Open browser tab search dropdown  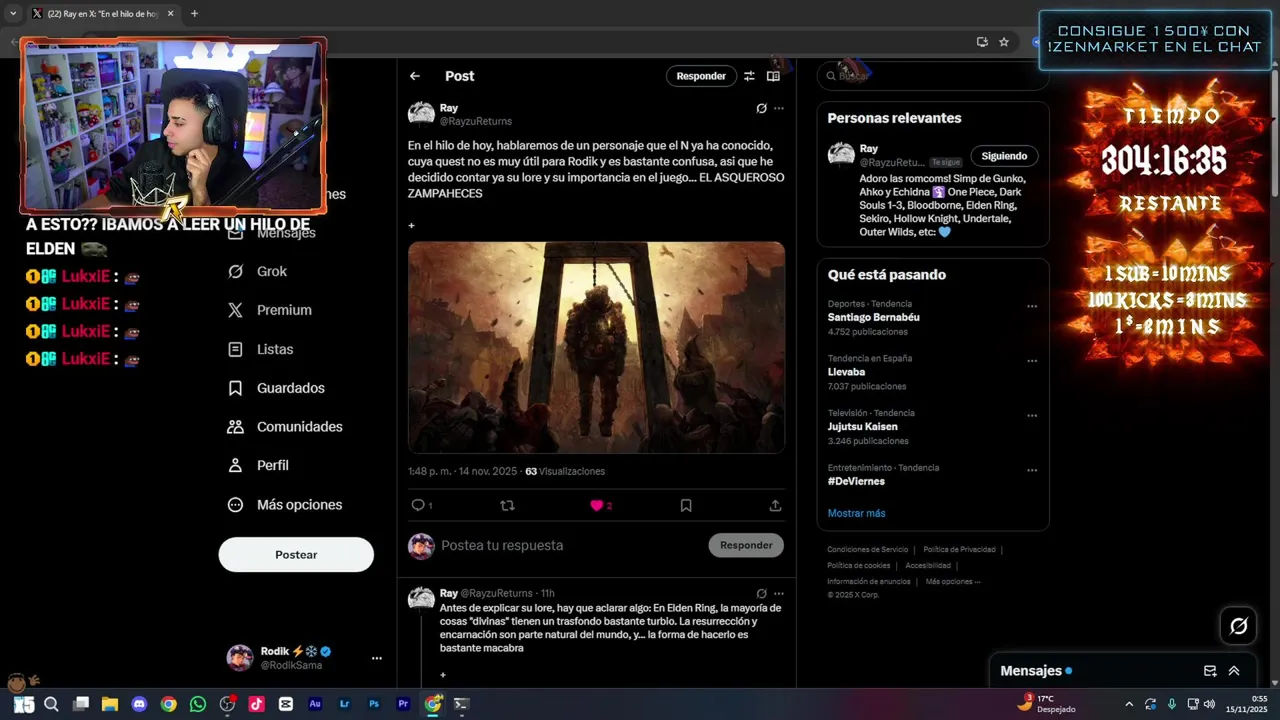(x=13, y=14)
